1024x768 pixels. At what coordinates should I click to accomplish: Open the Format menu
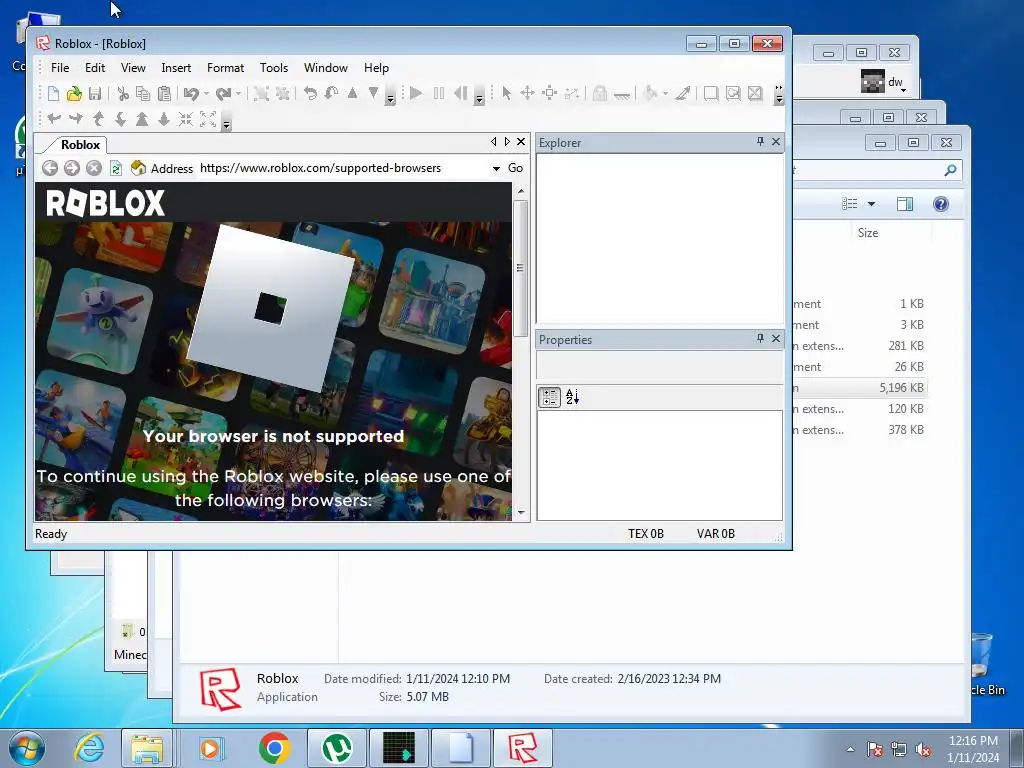225,68
